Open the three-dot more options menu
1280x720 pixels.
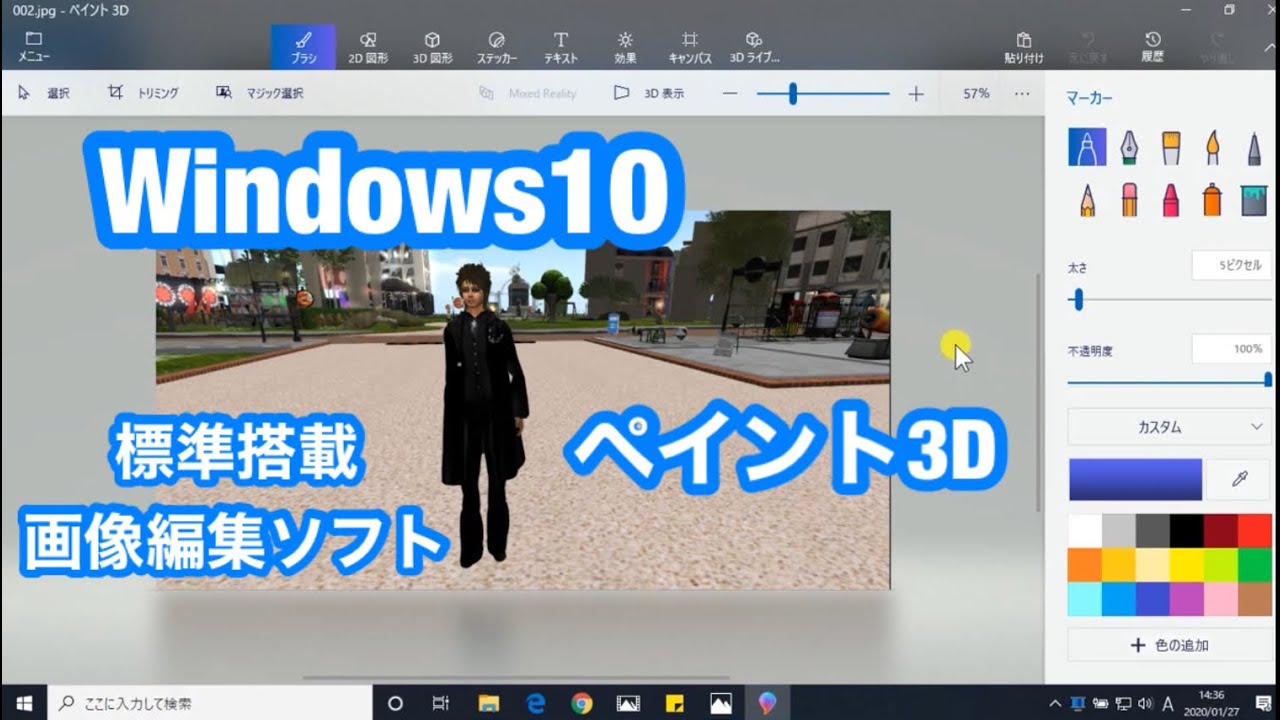[x=1022, y=93]
